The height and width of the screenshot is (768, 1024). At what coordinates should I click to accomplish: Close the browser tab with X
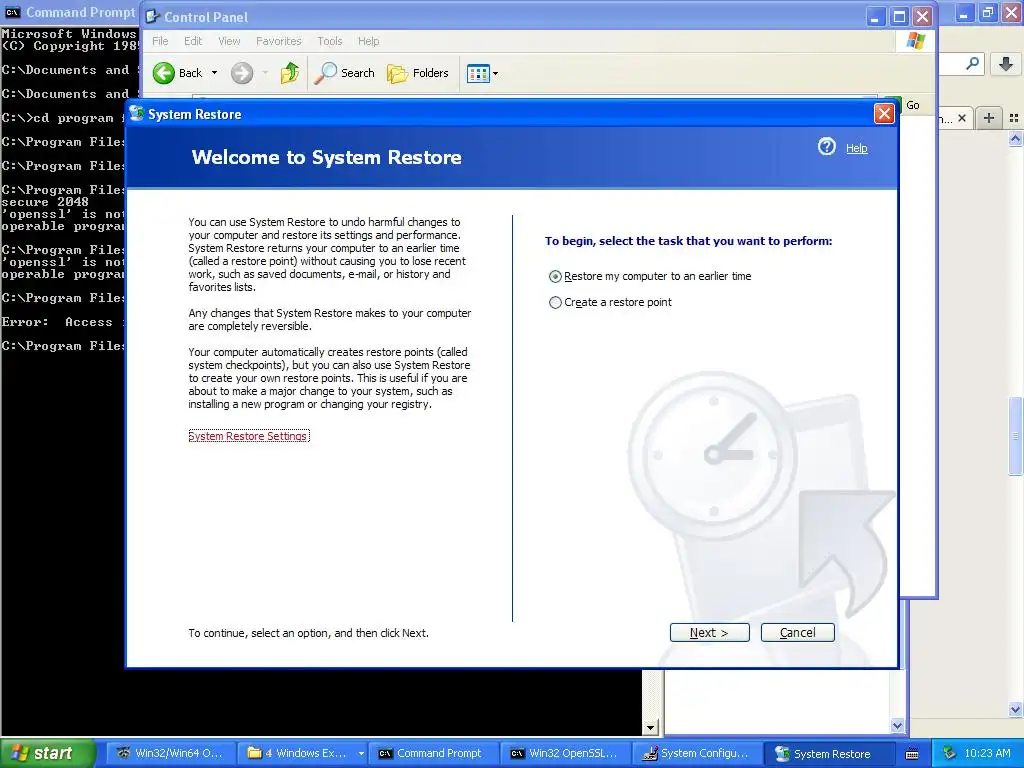(962, 118)
